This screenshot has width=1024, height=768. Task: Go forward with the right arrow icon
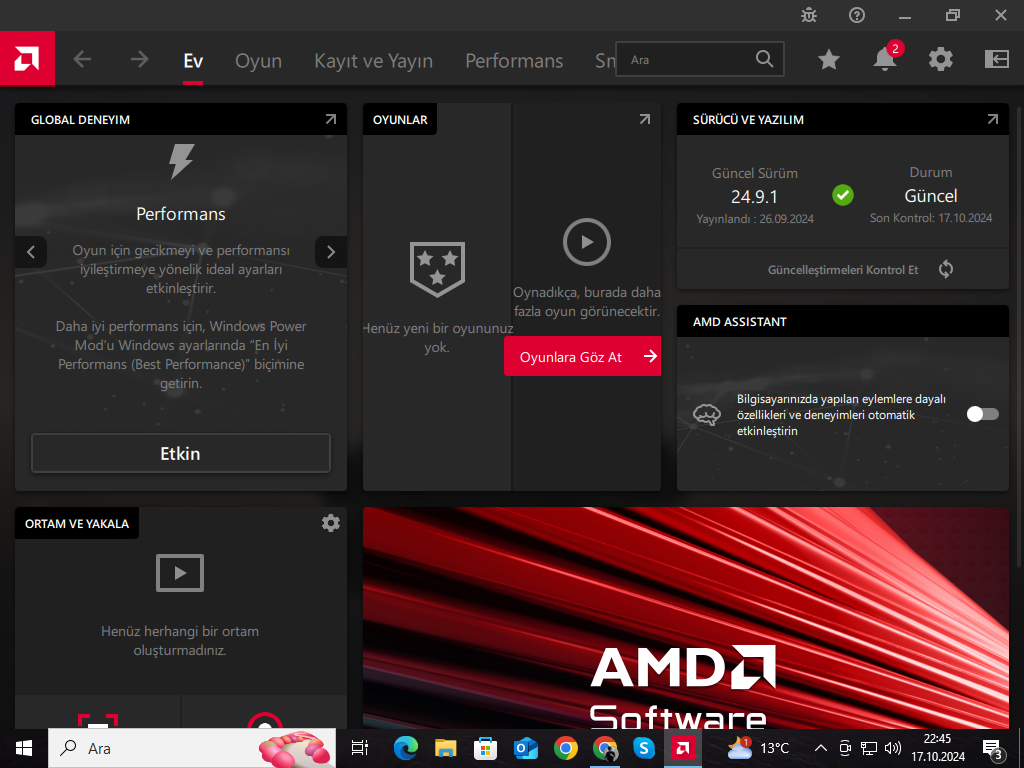point(139,59)
